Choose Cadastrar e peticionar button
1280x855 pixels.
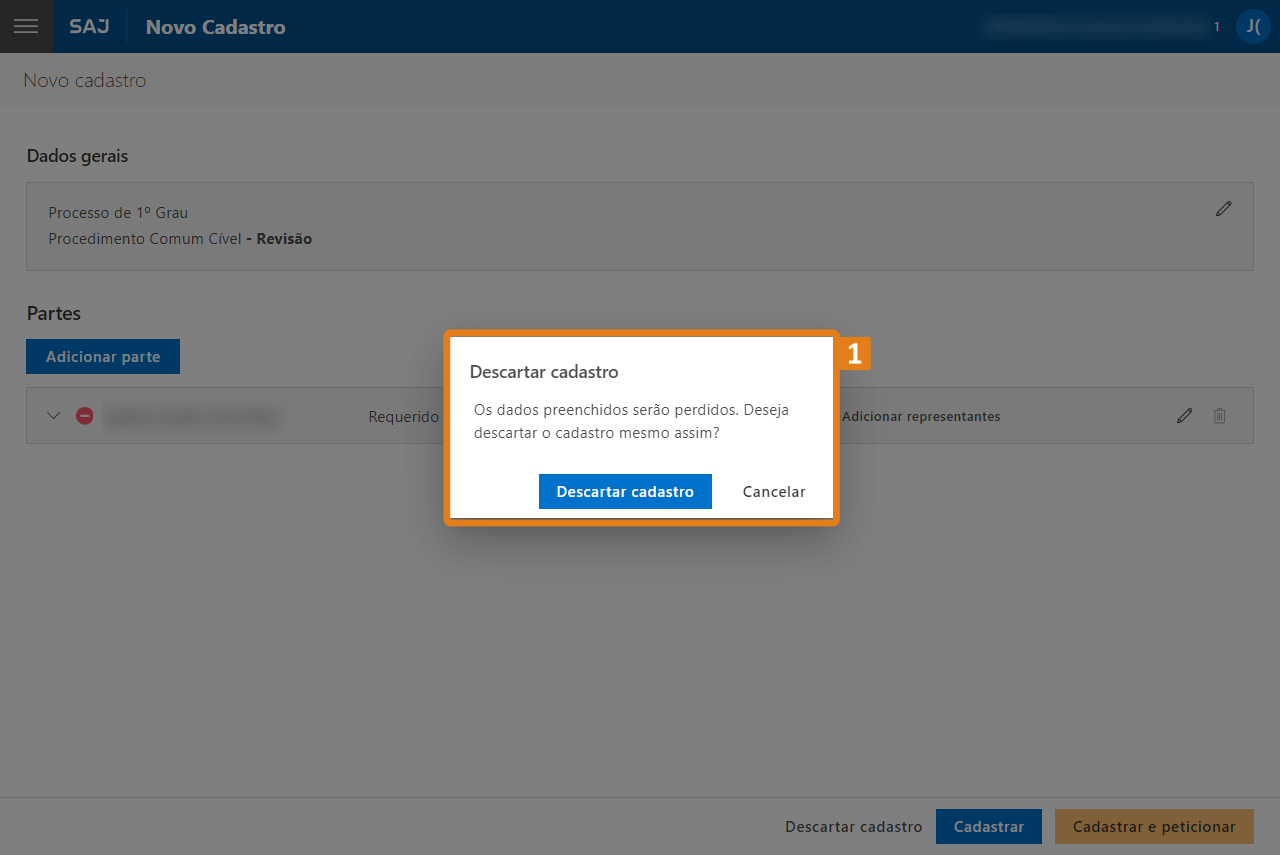click(x=1153, y=827)
